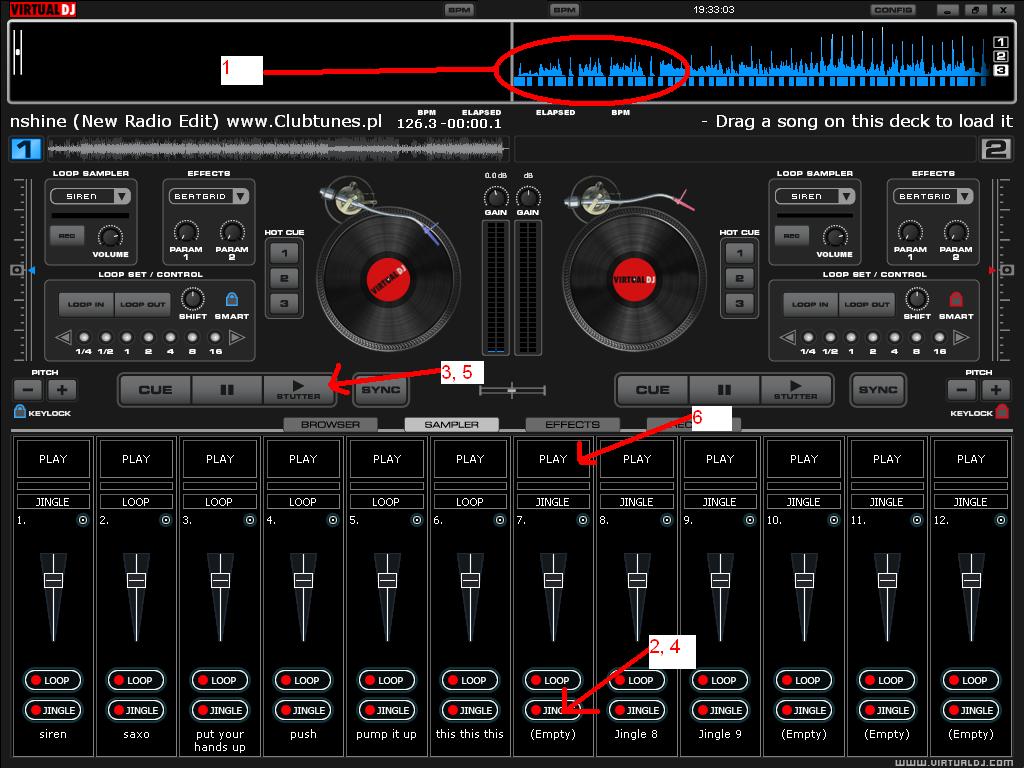Toggle left deck 1-beat loop button
Viewport: 1024px width, 768px height.
tap(127, 338)
